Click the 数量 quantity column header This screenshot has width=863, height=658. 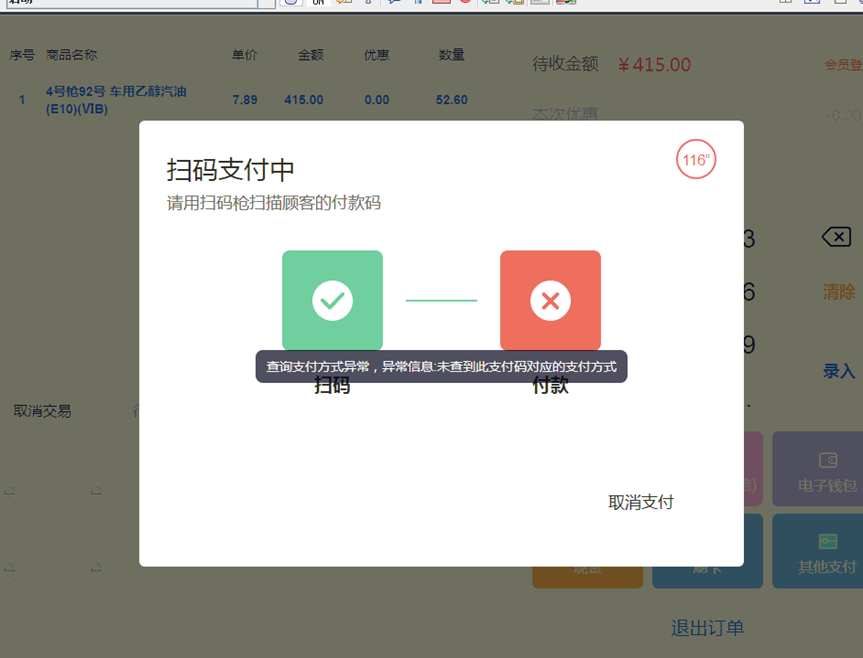pyautogui.click(x=451, y=55)
